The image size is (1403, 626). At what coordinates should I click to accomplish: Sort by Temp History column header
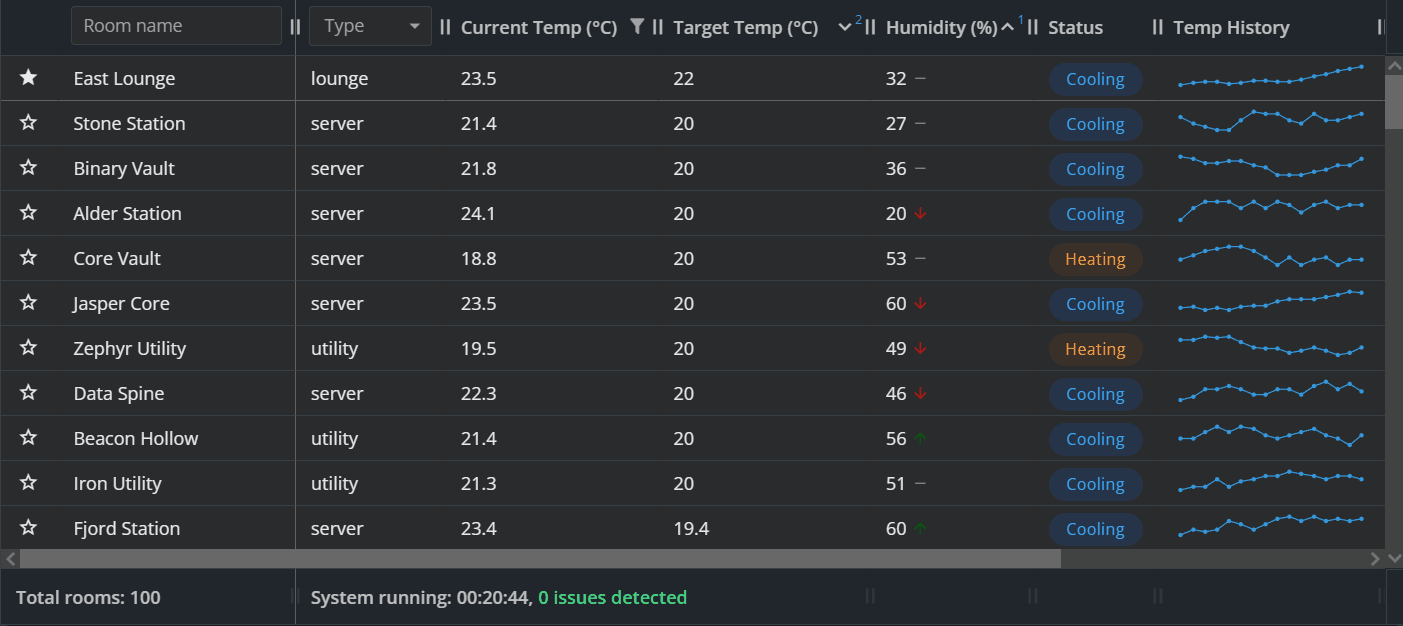click(x=1231, y=28)
